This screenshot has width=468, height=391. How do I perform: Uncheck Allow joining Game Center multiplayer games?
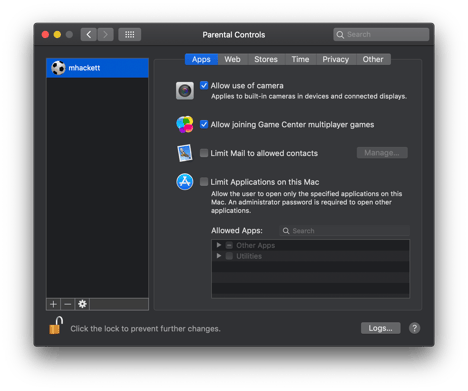[x=204, y=124]
